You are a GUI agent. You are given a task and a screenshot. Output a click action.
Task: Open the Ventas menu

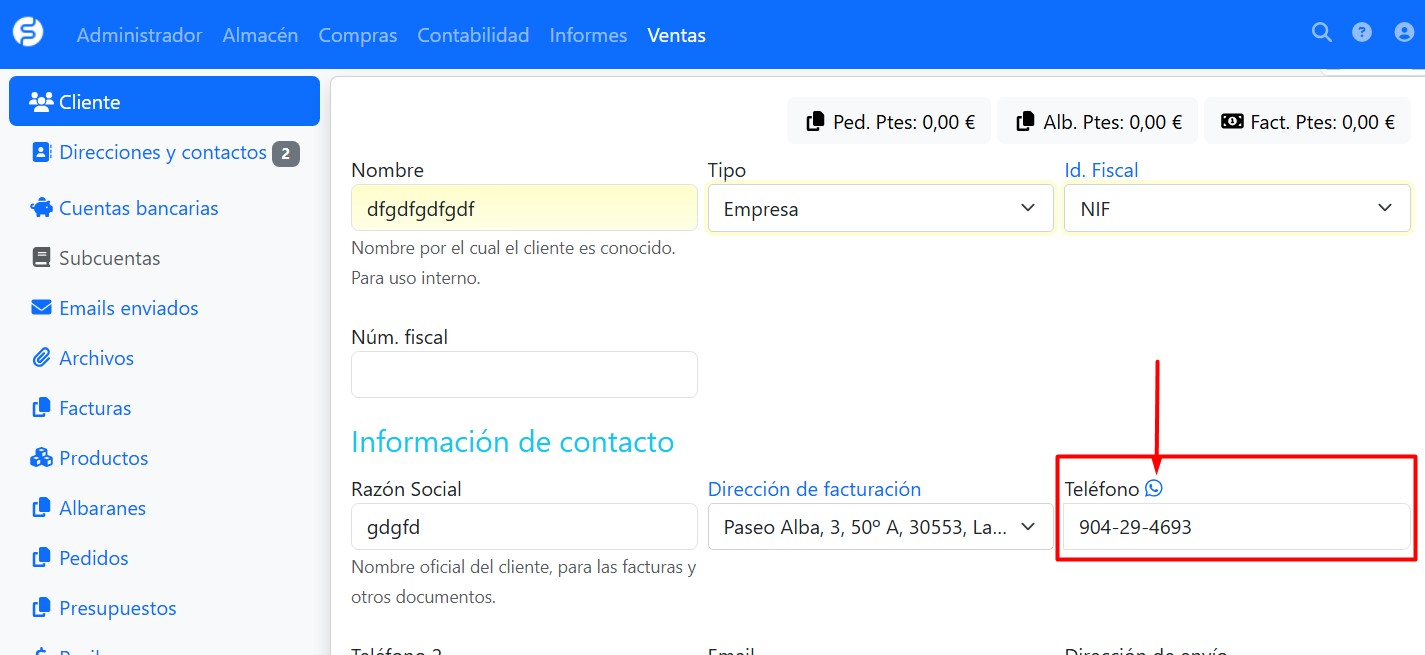[x=676, y=35]
